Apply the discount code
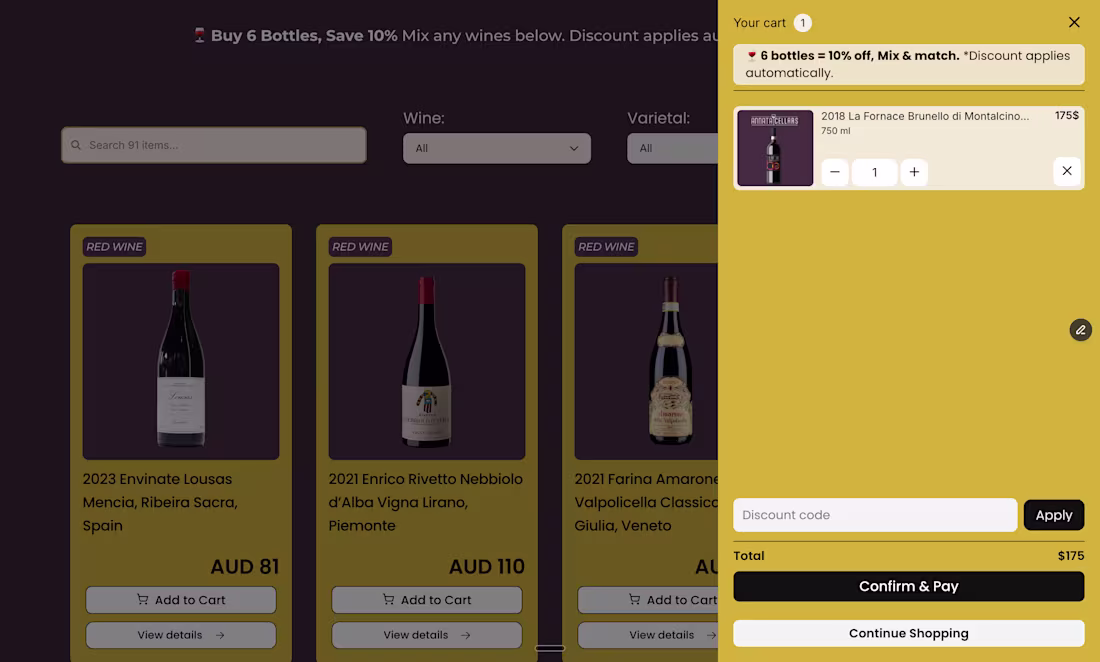The width and height of the screenshot is (1100, 662). [x=1054, y=515]
